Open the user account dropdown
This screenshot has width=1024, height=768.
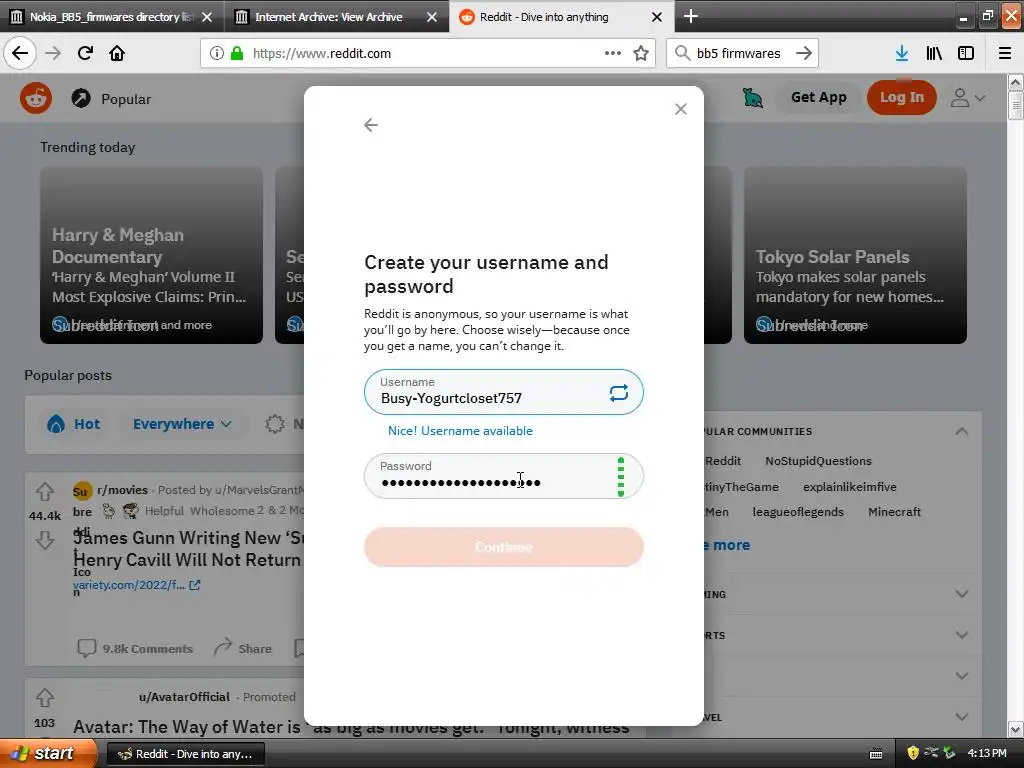[x=967, y=98]
